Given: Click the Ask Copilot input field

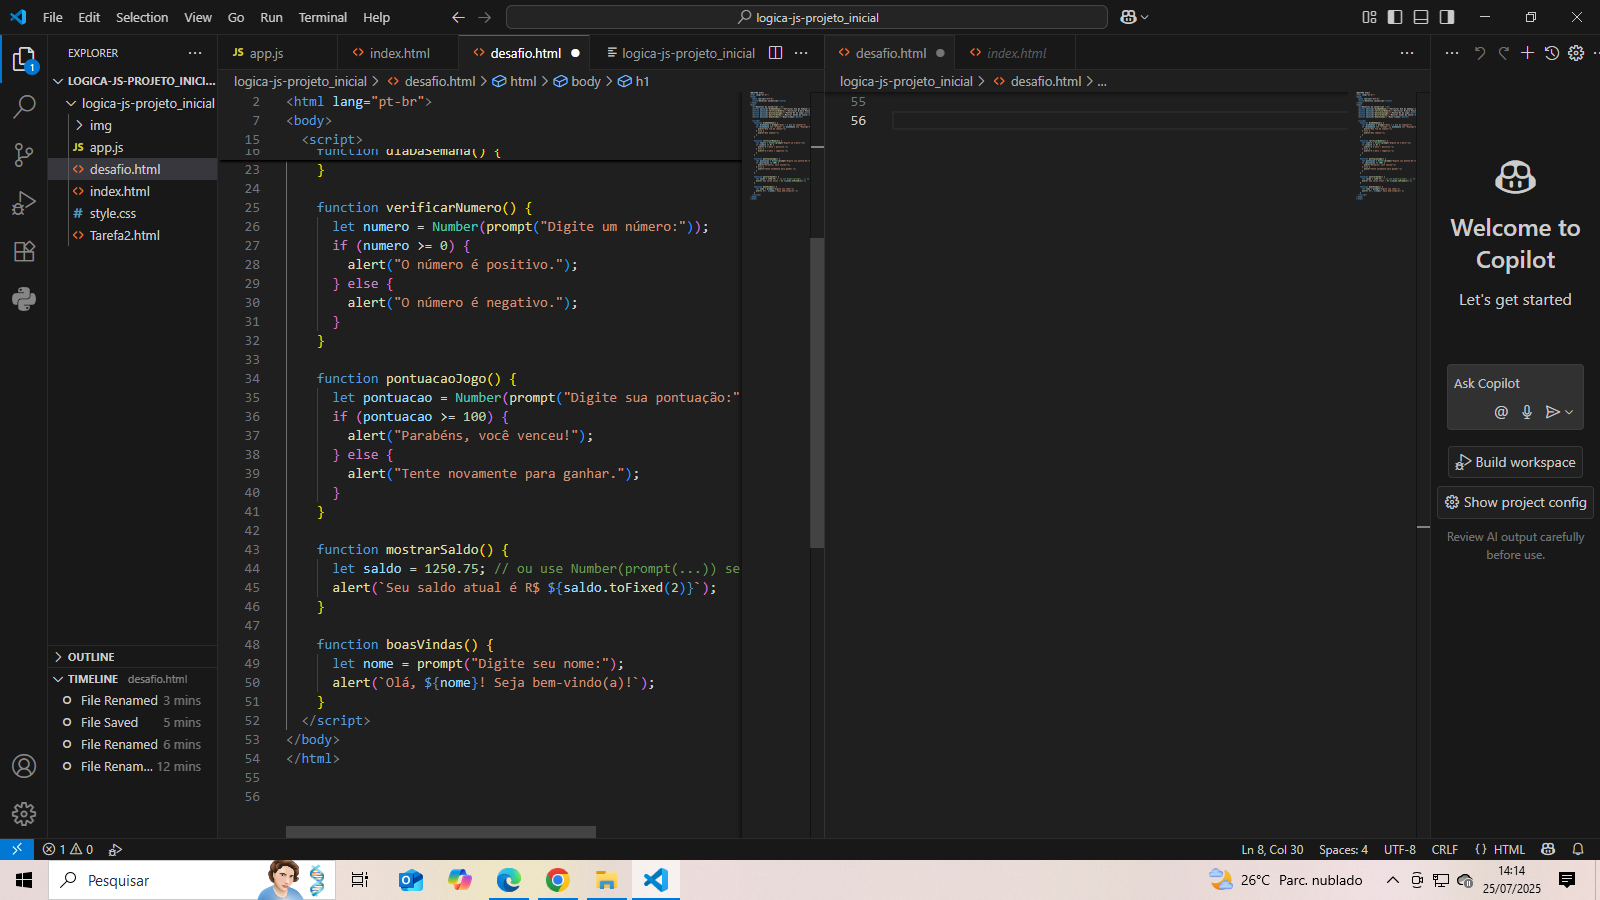Looking at the screenshot, I should click(x=1515, y=383).
